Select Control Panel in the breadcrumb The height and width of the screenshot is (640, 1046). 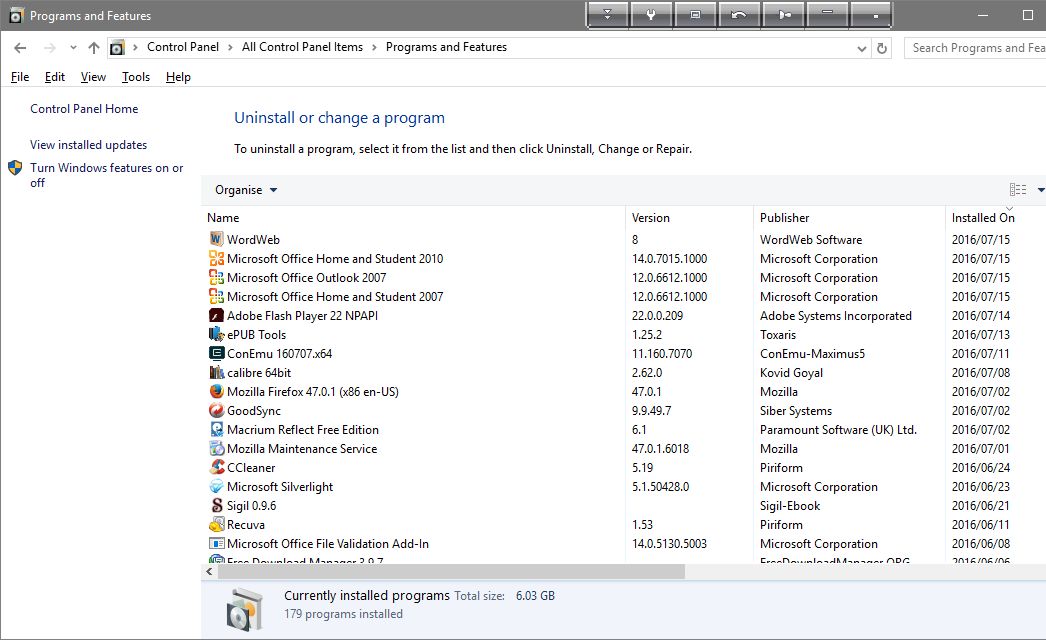(183, 47)
